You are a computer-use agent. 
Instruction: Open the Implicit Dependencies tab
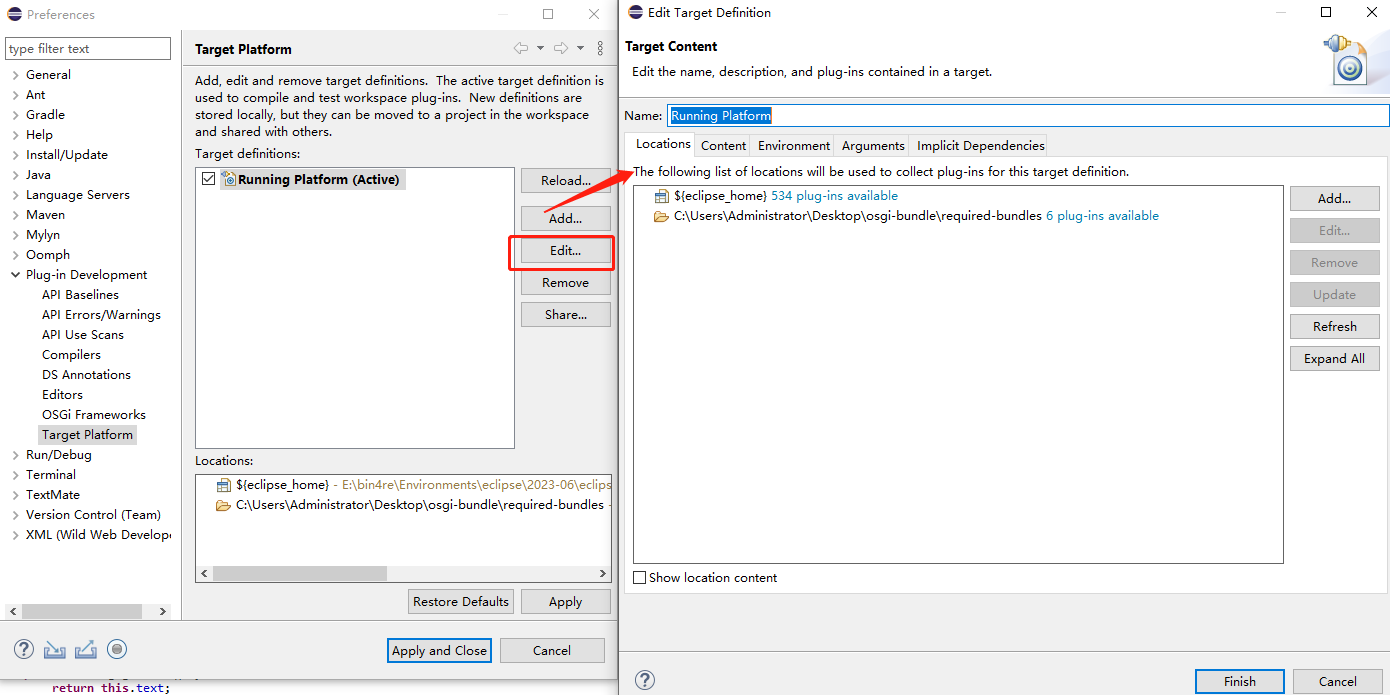(980, 146)
